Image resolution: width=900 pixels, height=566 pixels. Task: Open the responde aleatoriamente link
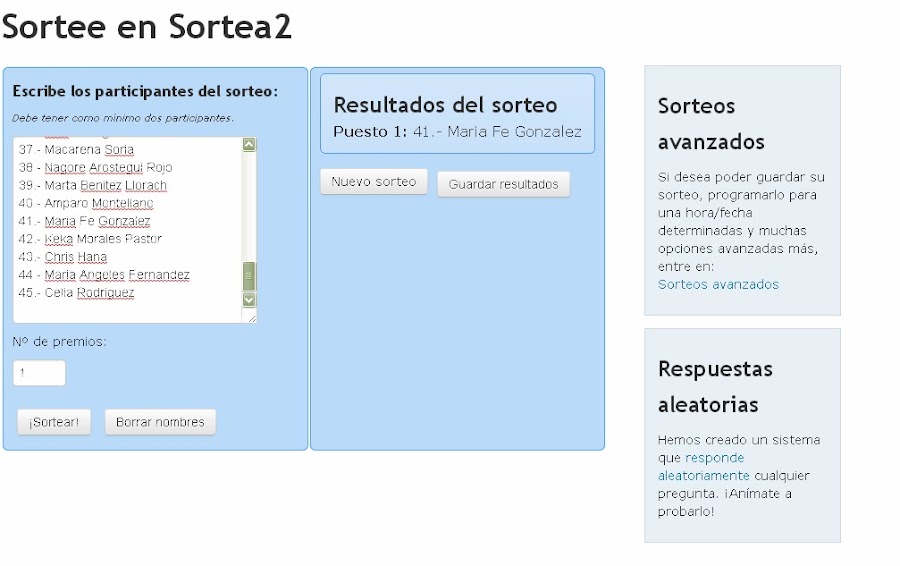704,467
